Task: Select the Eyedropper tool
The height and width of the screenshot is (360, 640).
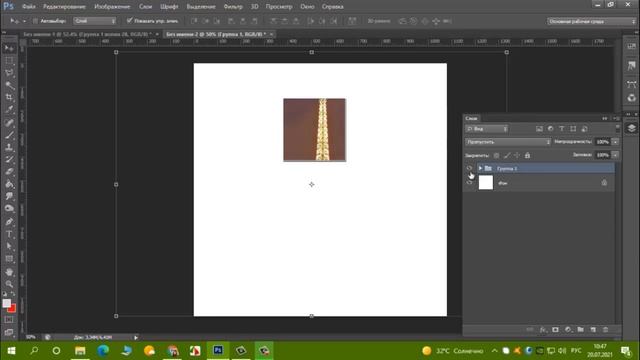Action: click(x=9, y=110)
